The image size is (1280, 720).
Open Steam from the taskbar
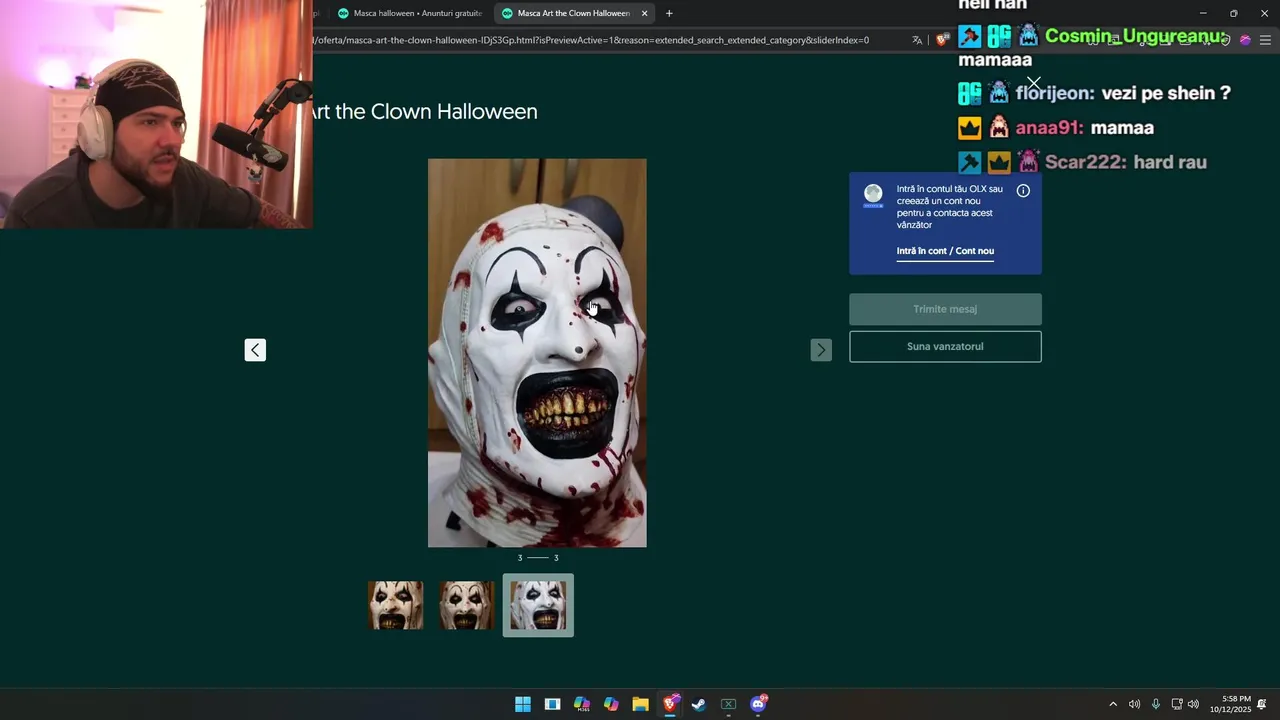[x=699, y=704]
